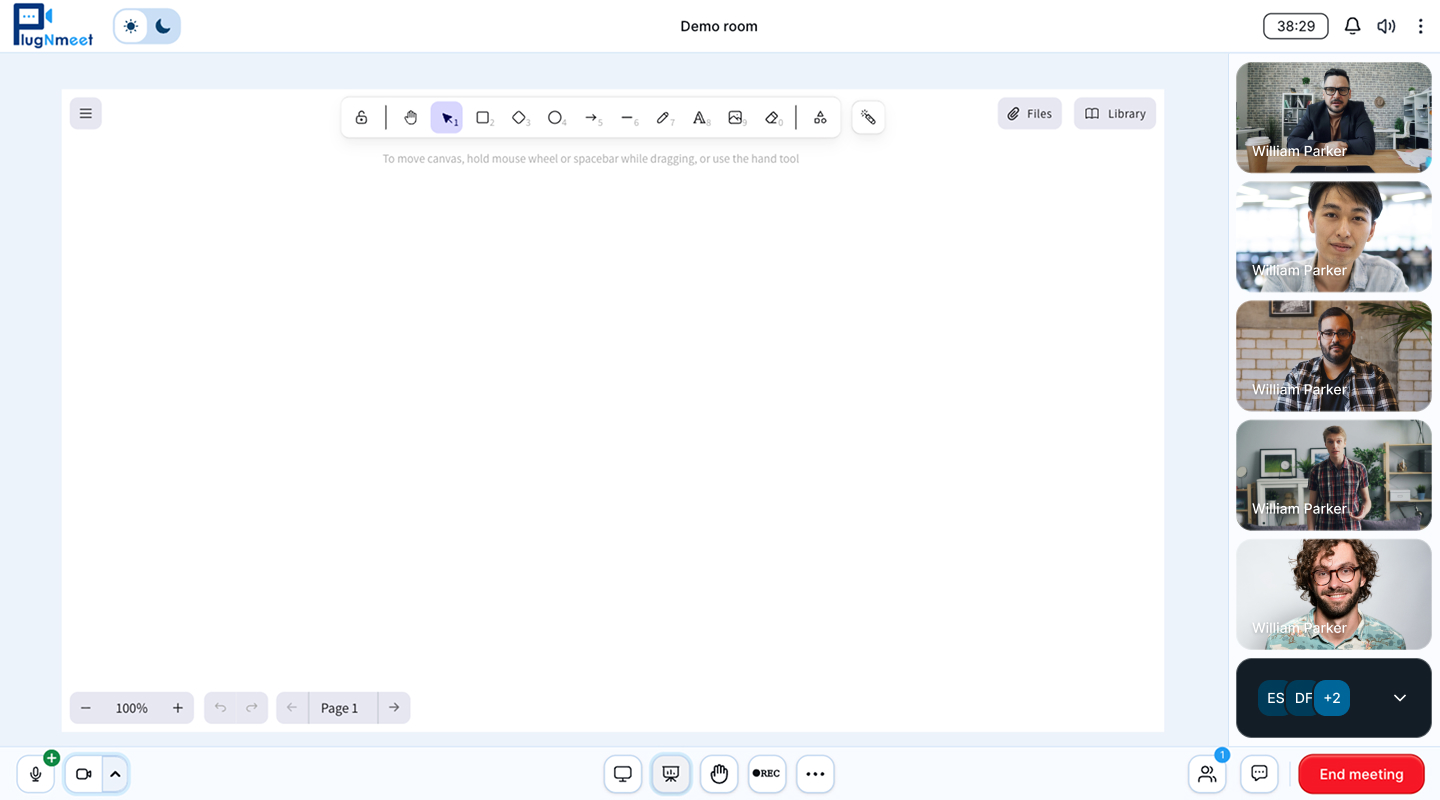
Task: Collapse the interpretation languages panel
Action: tap(1399, 697)
